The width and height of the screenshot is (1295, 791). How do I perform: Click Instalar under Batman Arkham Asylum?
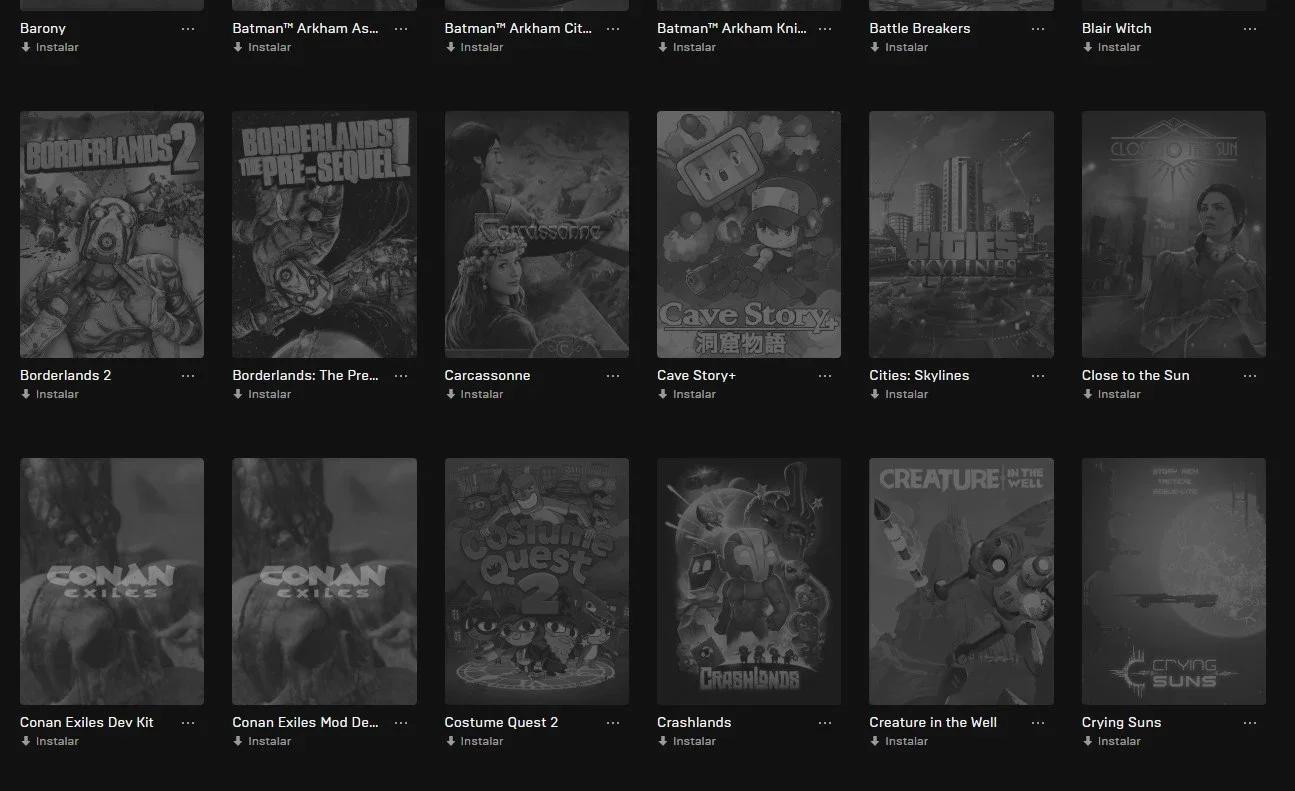point(262,47)
